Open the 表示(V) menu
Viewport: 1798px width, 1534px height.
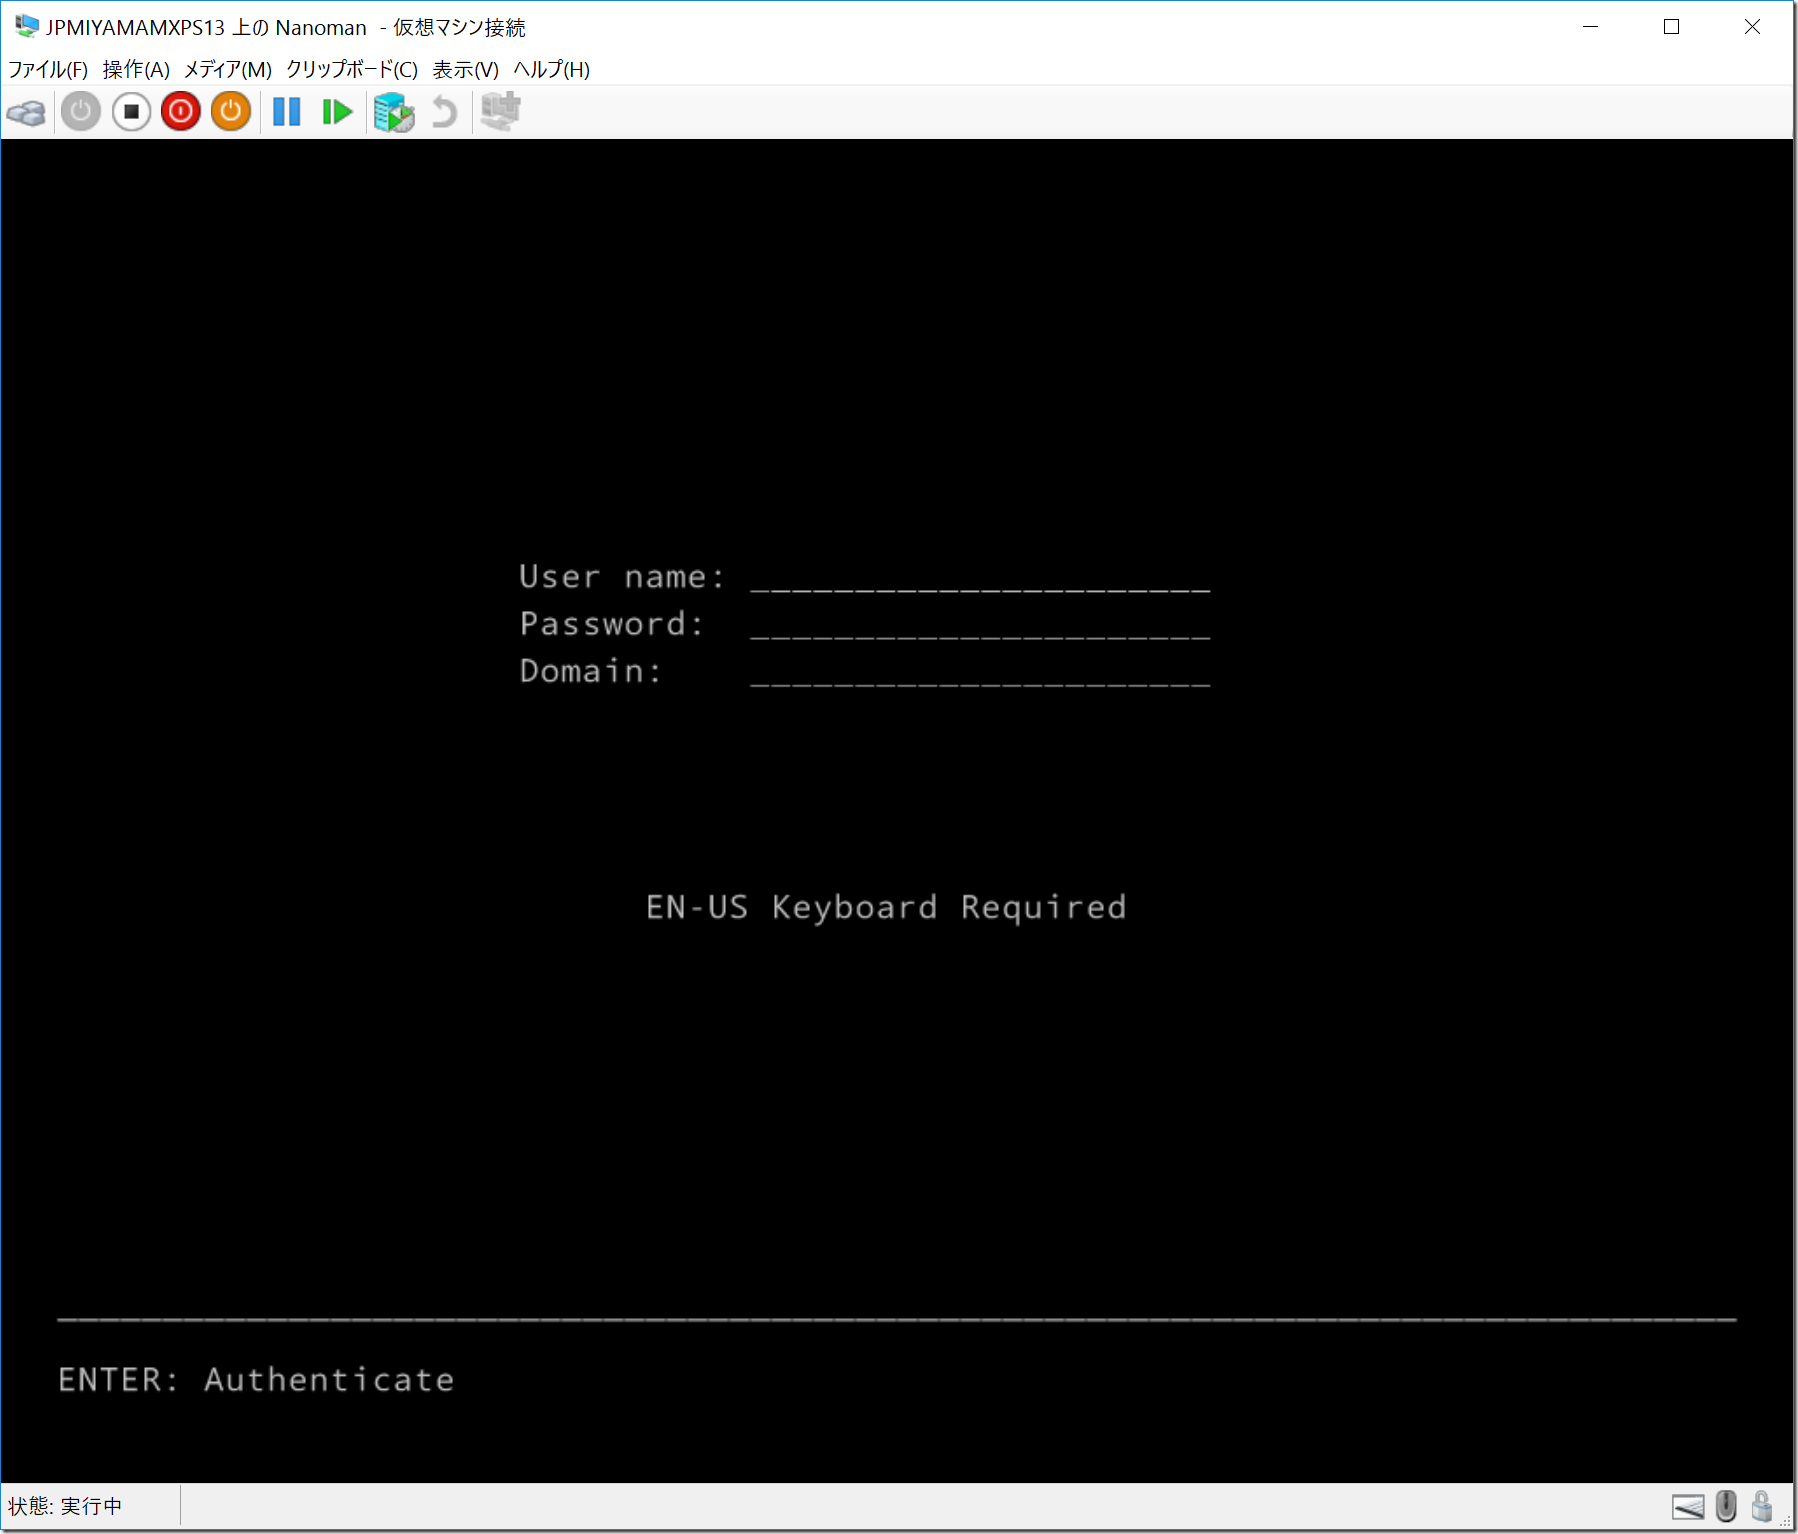click(x=466, y=69)
